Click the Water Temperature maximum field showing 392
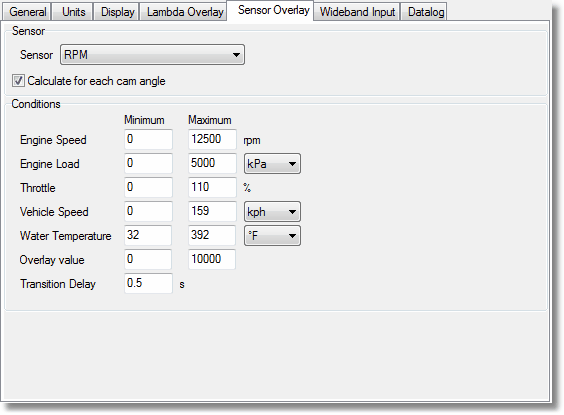 pyautogui.click(x=212, y=236)
